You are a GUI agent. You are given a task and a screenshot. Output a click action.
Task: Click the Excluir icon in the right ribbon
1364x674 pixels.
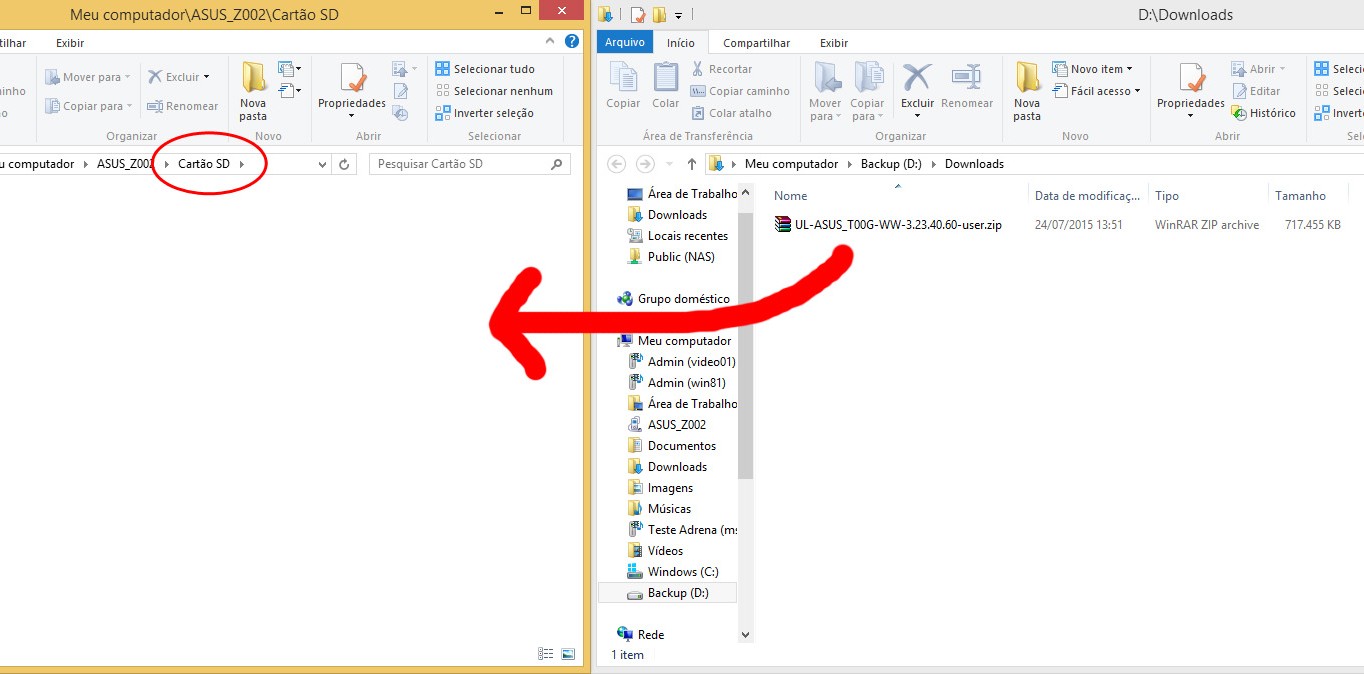coord(917,80)
